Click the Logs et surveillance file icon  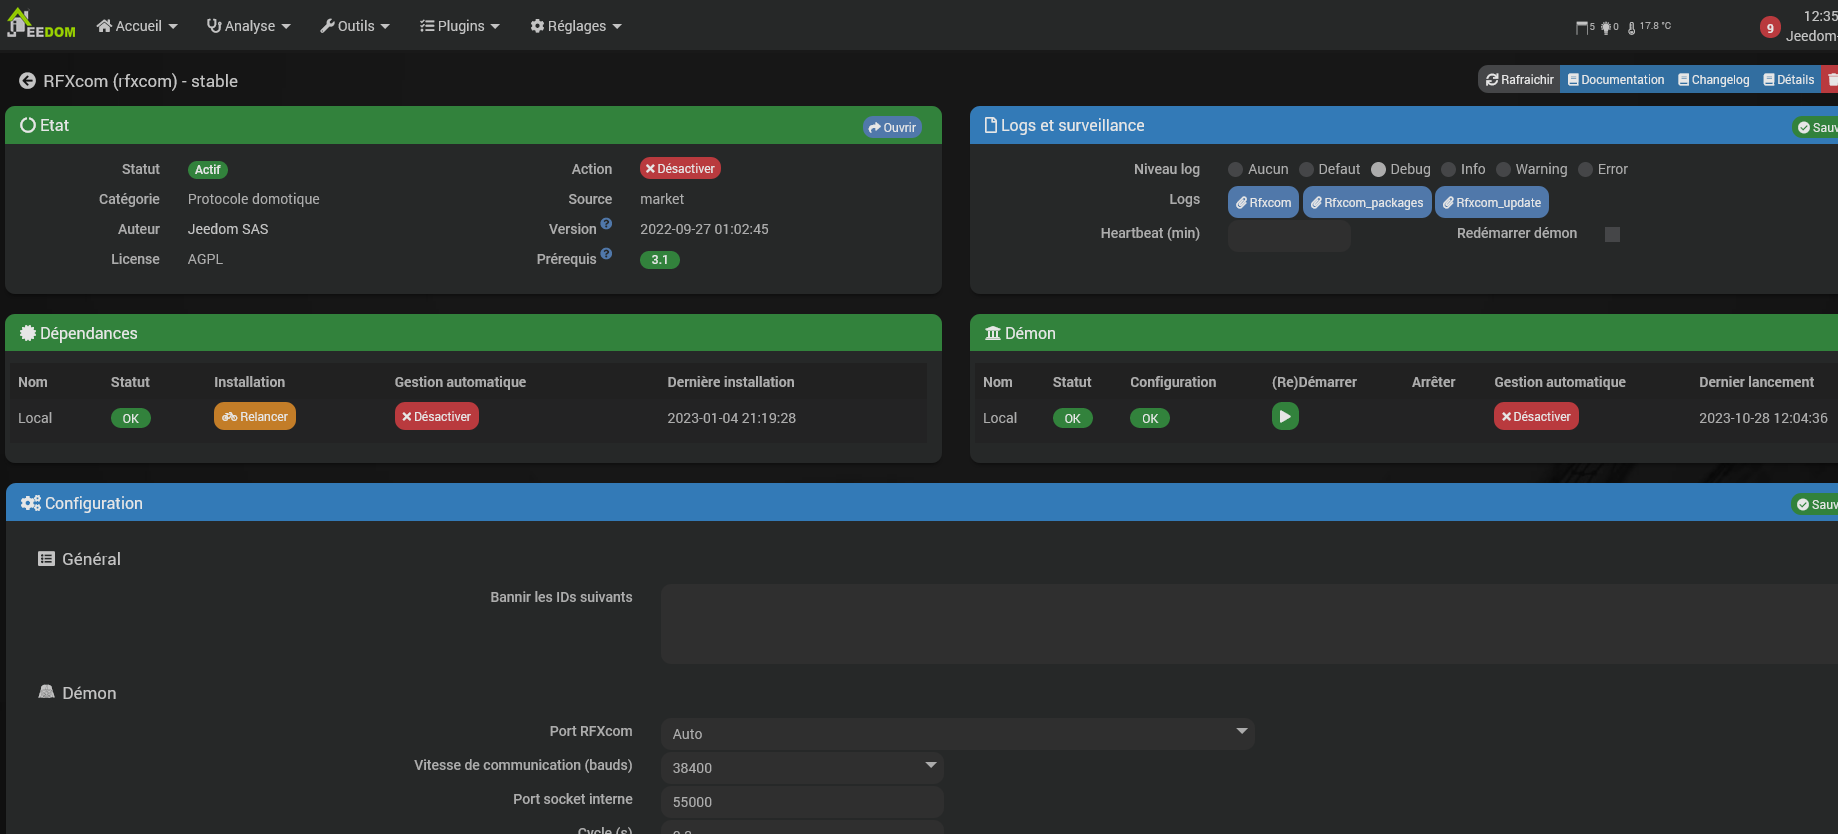(991, 125)
